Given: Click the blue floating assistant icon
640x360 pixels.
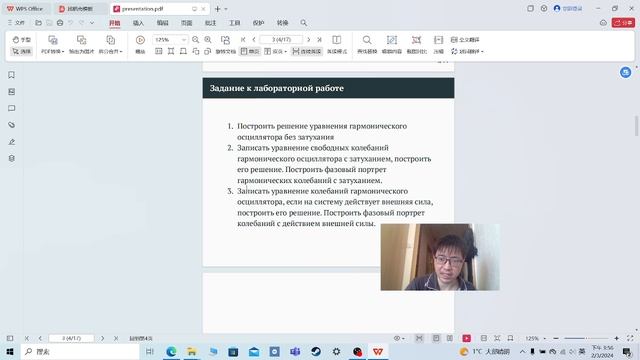Looking at the screenshot, I should (x=626, y=73).
